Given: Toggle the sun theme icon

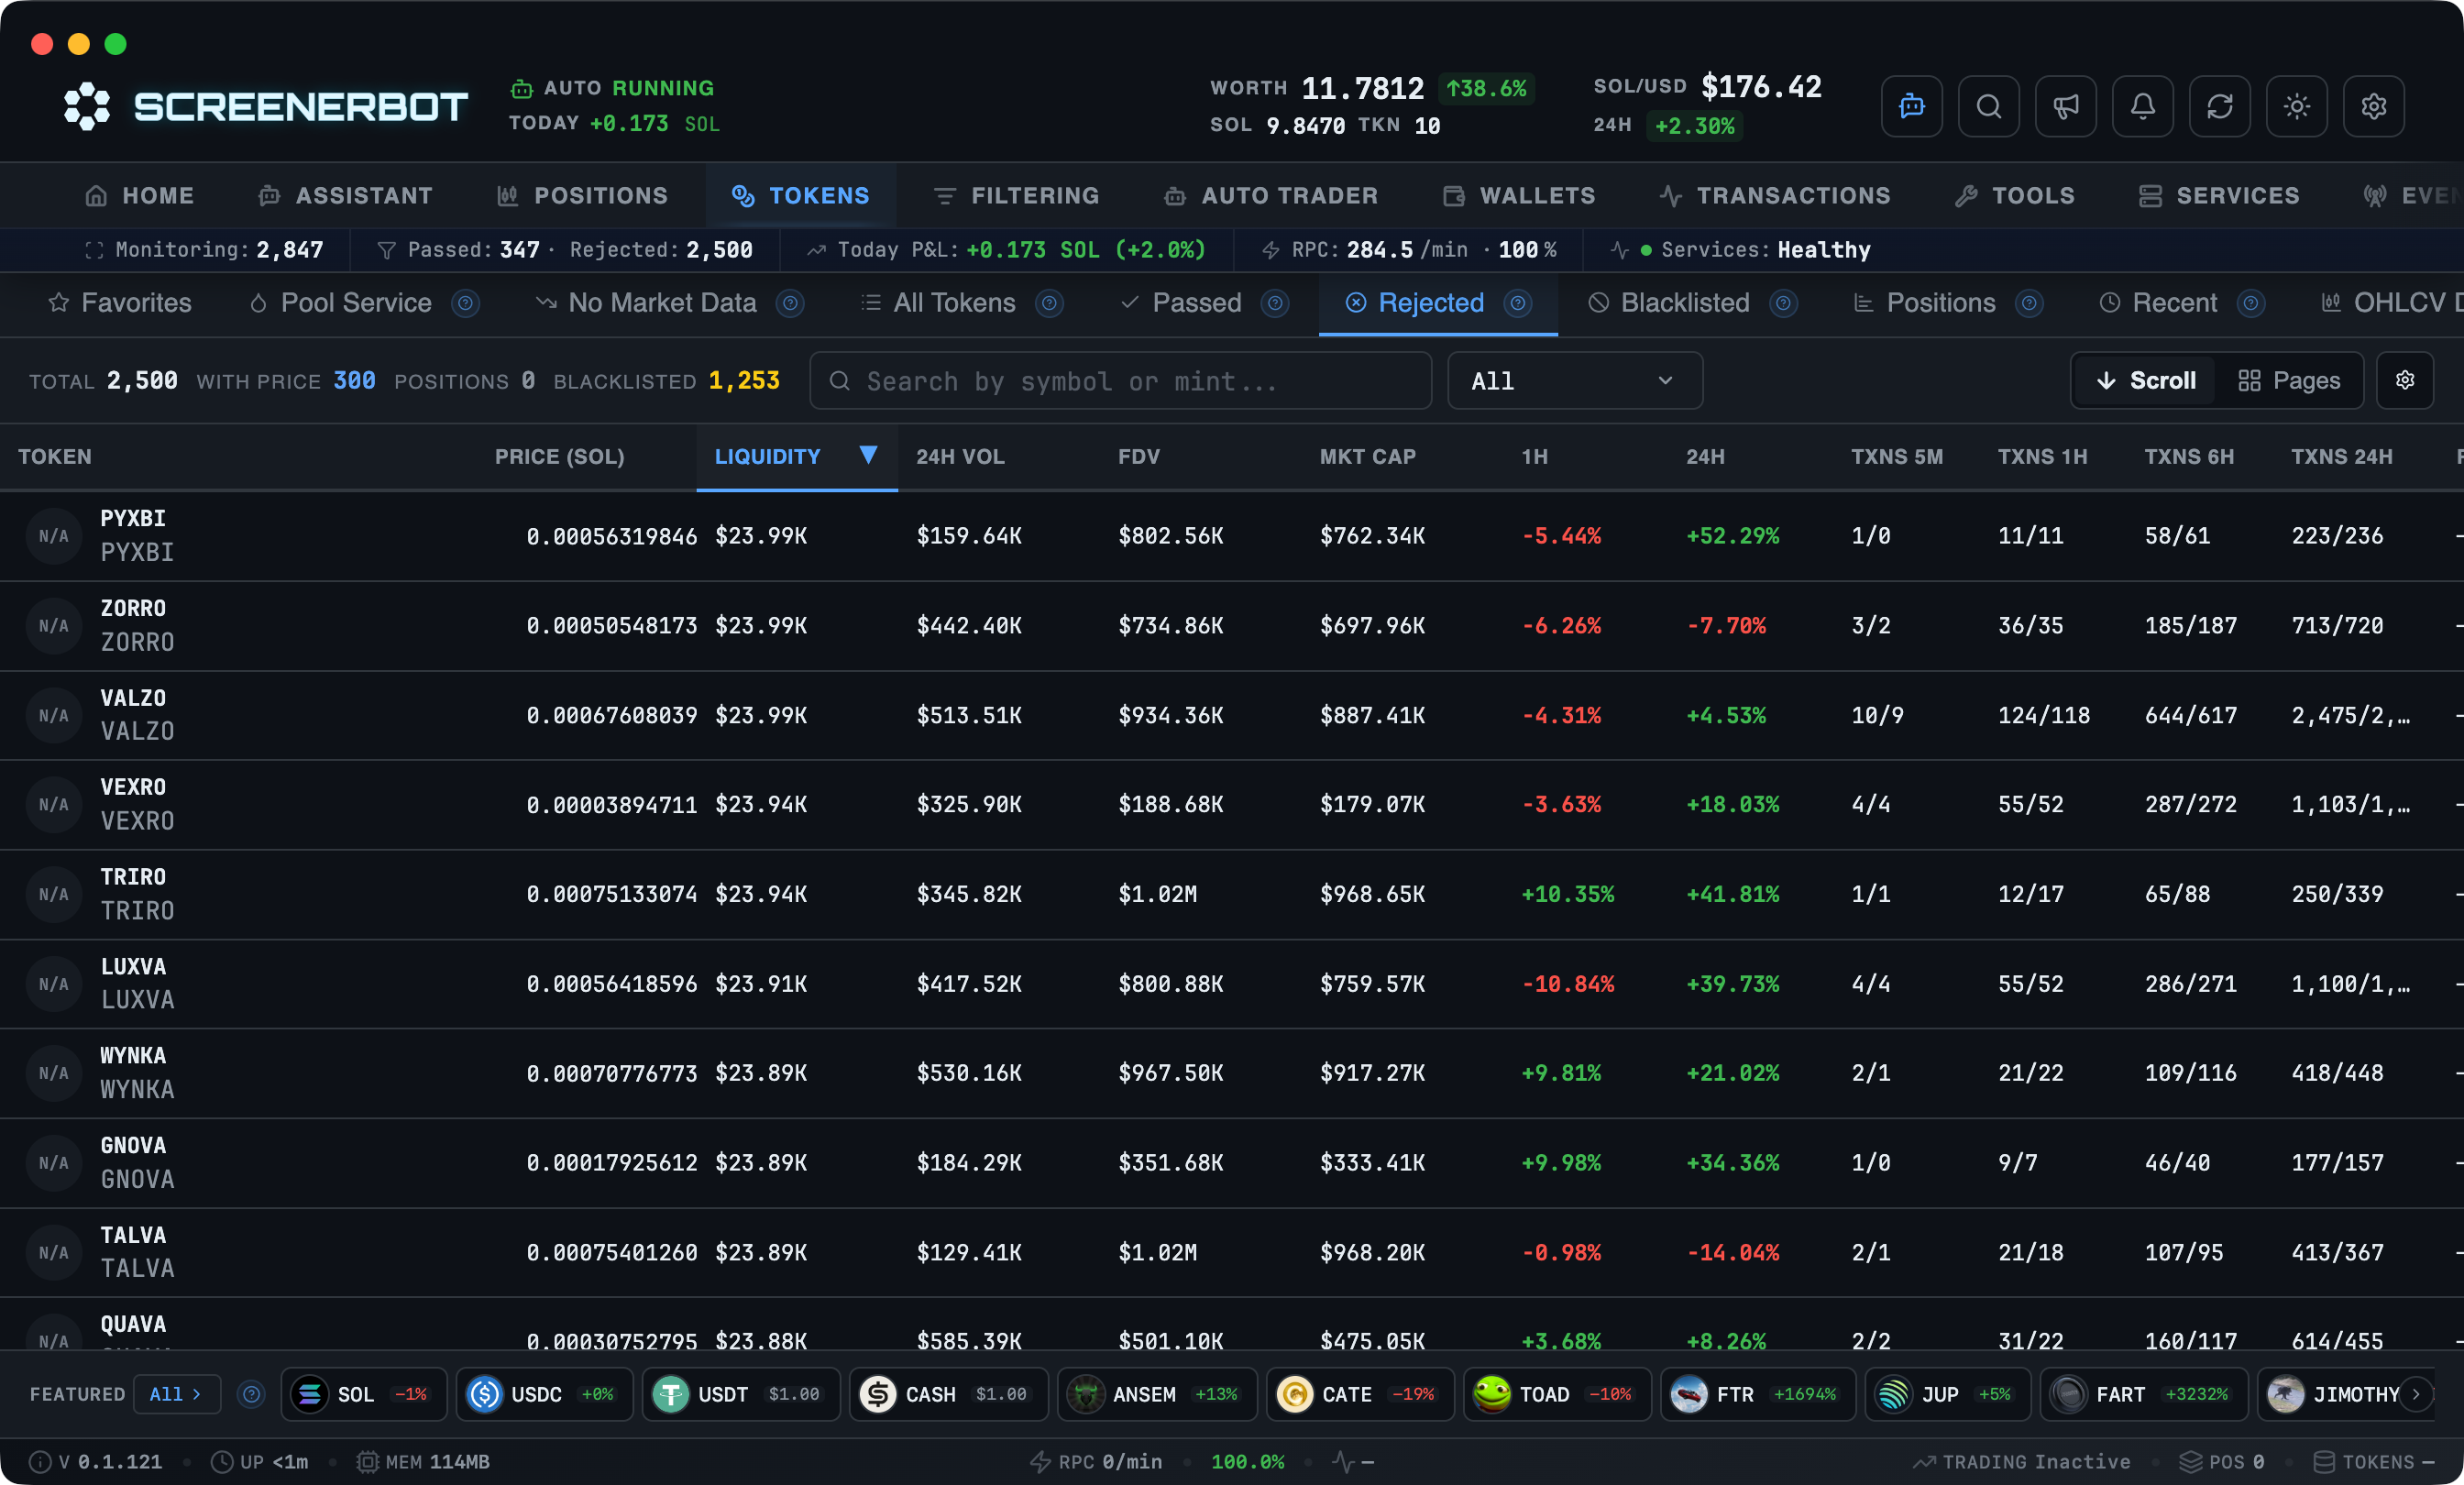Looking at the screenshot, I should (2296, 106).
